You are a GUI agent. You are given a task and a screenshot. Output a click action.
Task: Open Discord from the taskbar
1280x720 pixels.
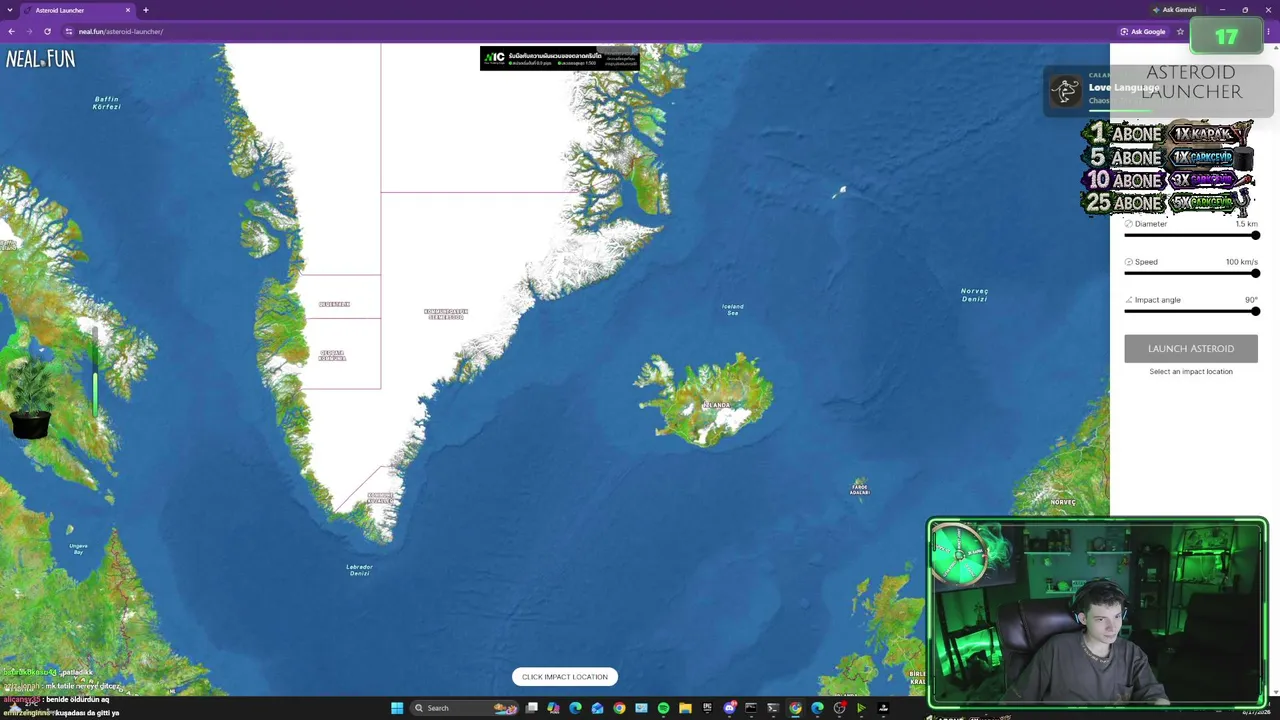click(729, 708)
